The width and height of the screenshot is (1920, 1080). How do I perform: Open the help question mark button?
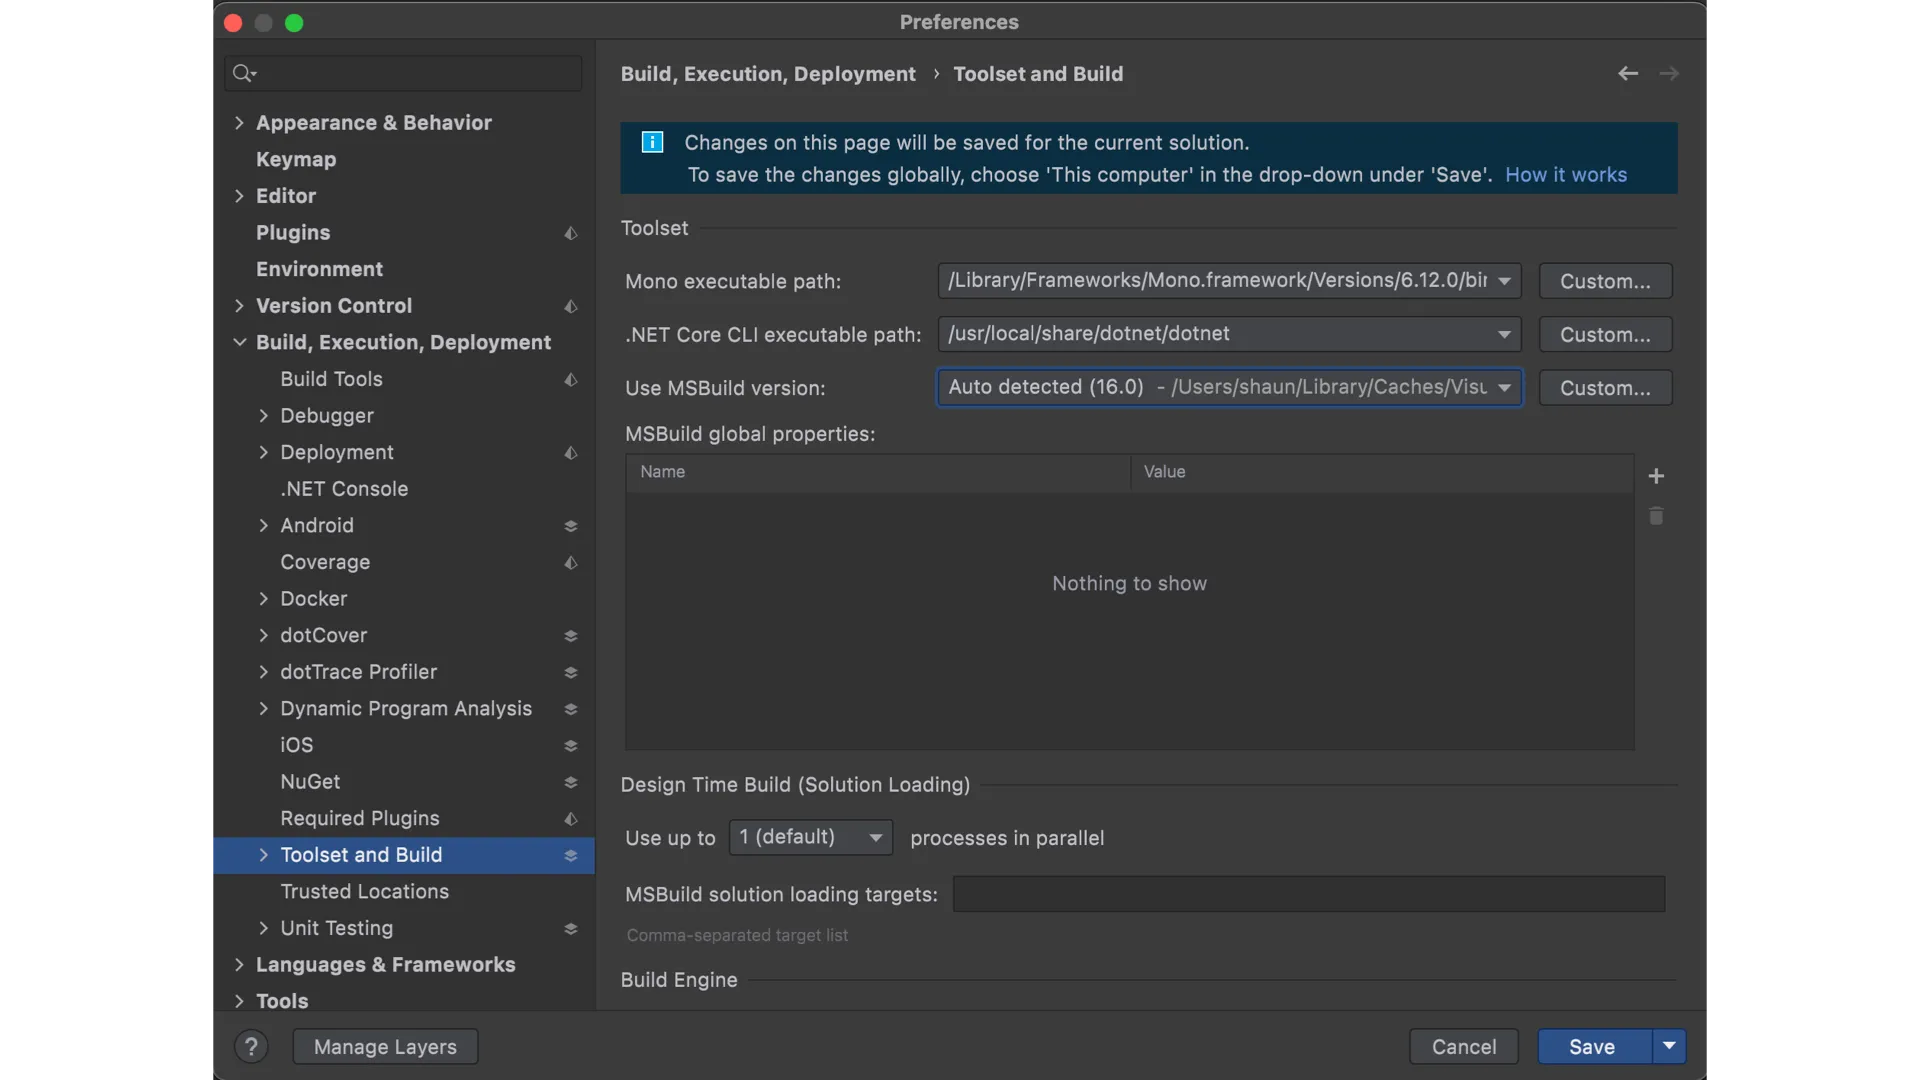pyautogui.click(x=251, y=1047)
